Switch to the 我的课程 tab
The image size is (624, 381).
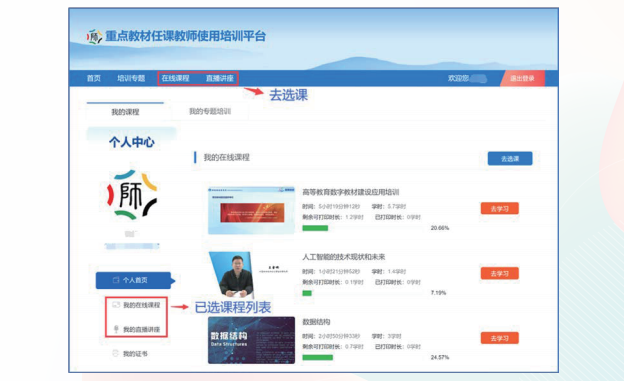[125, 112]
